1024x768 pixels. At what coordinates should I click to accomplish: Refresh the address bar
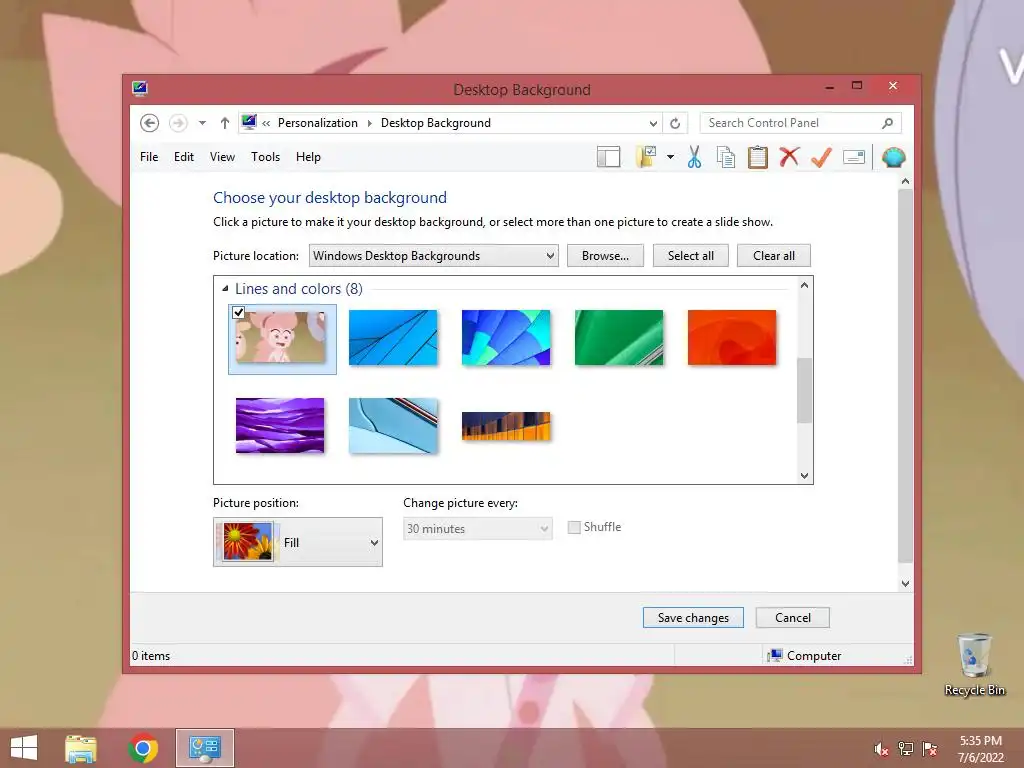[675, 123]
